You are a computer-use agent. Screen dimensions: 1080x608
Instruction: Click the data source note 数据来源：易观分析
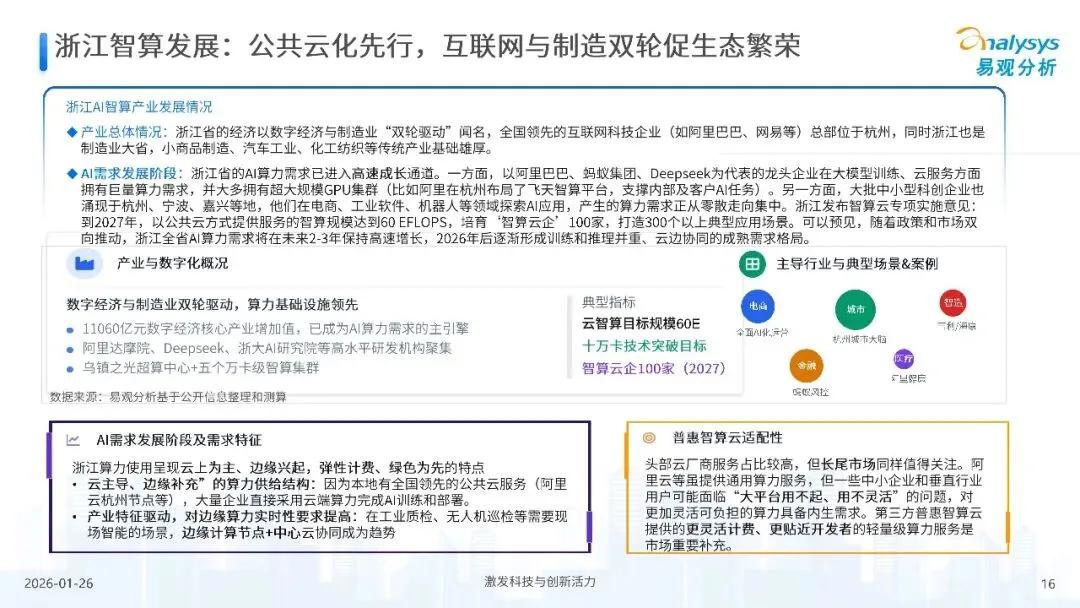pos(168,397)
